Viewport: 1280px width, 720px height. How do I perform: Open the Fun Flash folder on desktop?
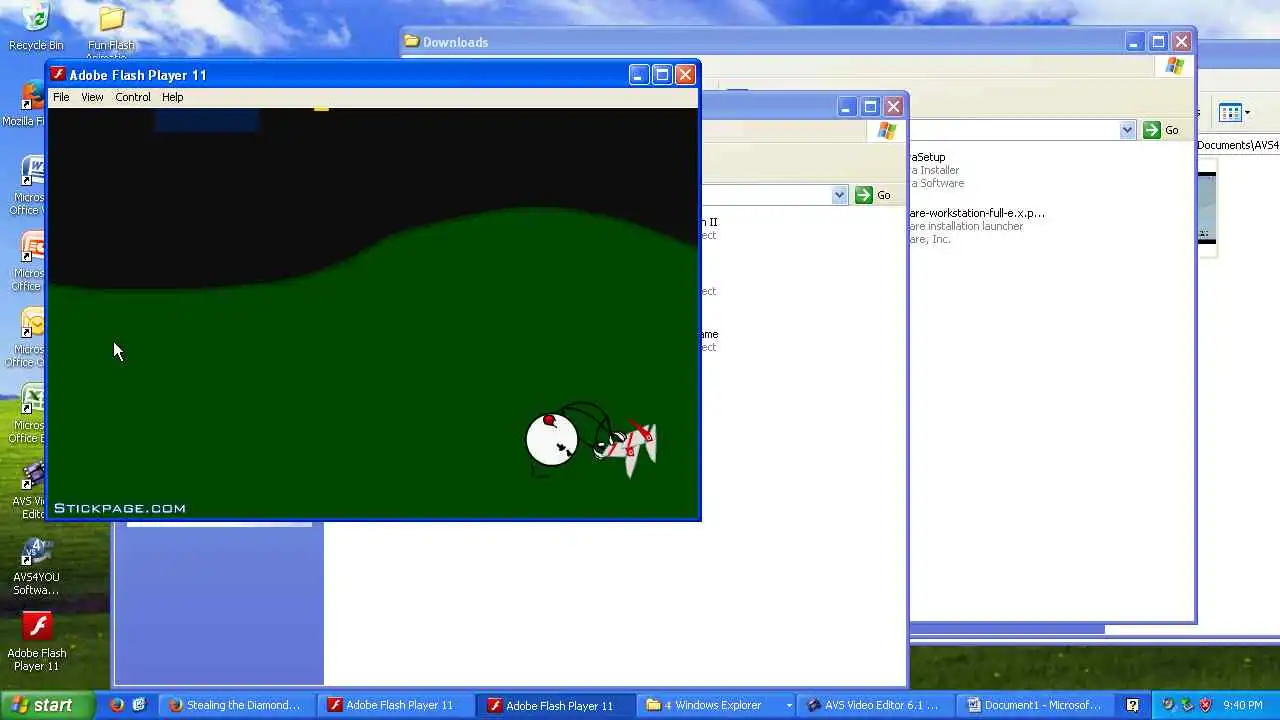111,30
